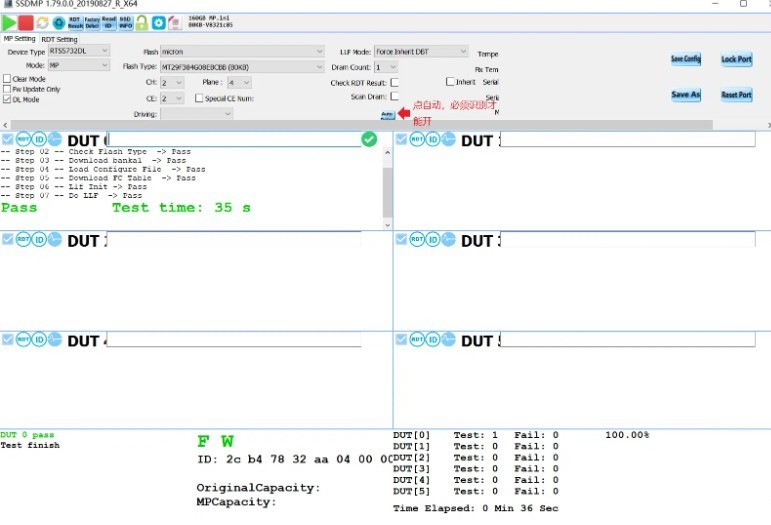
Task: Tick the Scan Dram checkbox
Action: pos(394,96)
